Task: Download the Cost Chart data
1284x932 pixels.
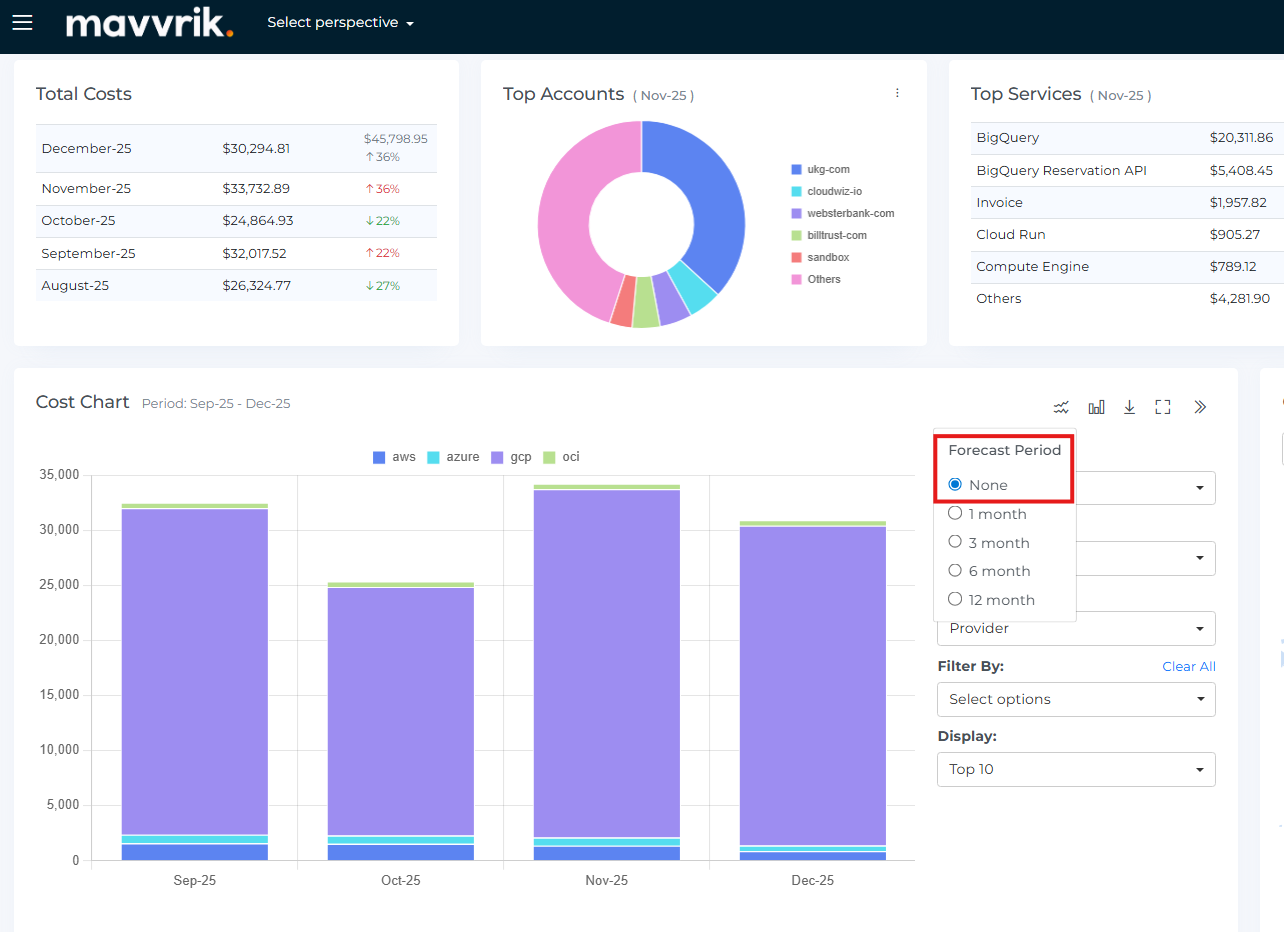Action: (1129, 407)
